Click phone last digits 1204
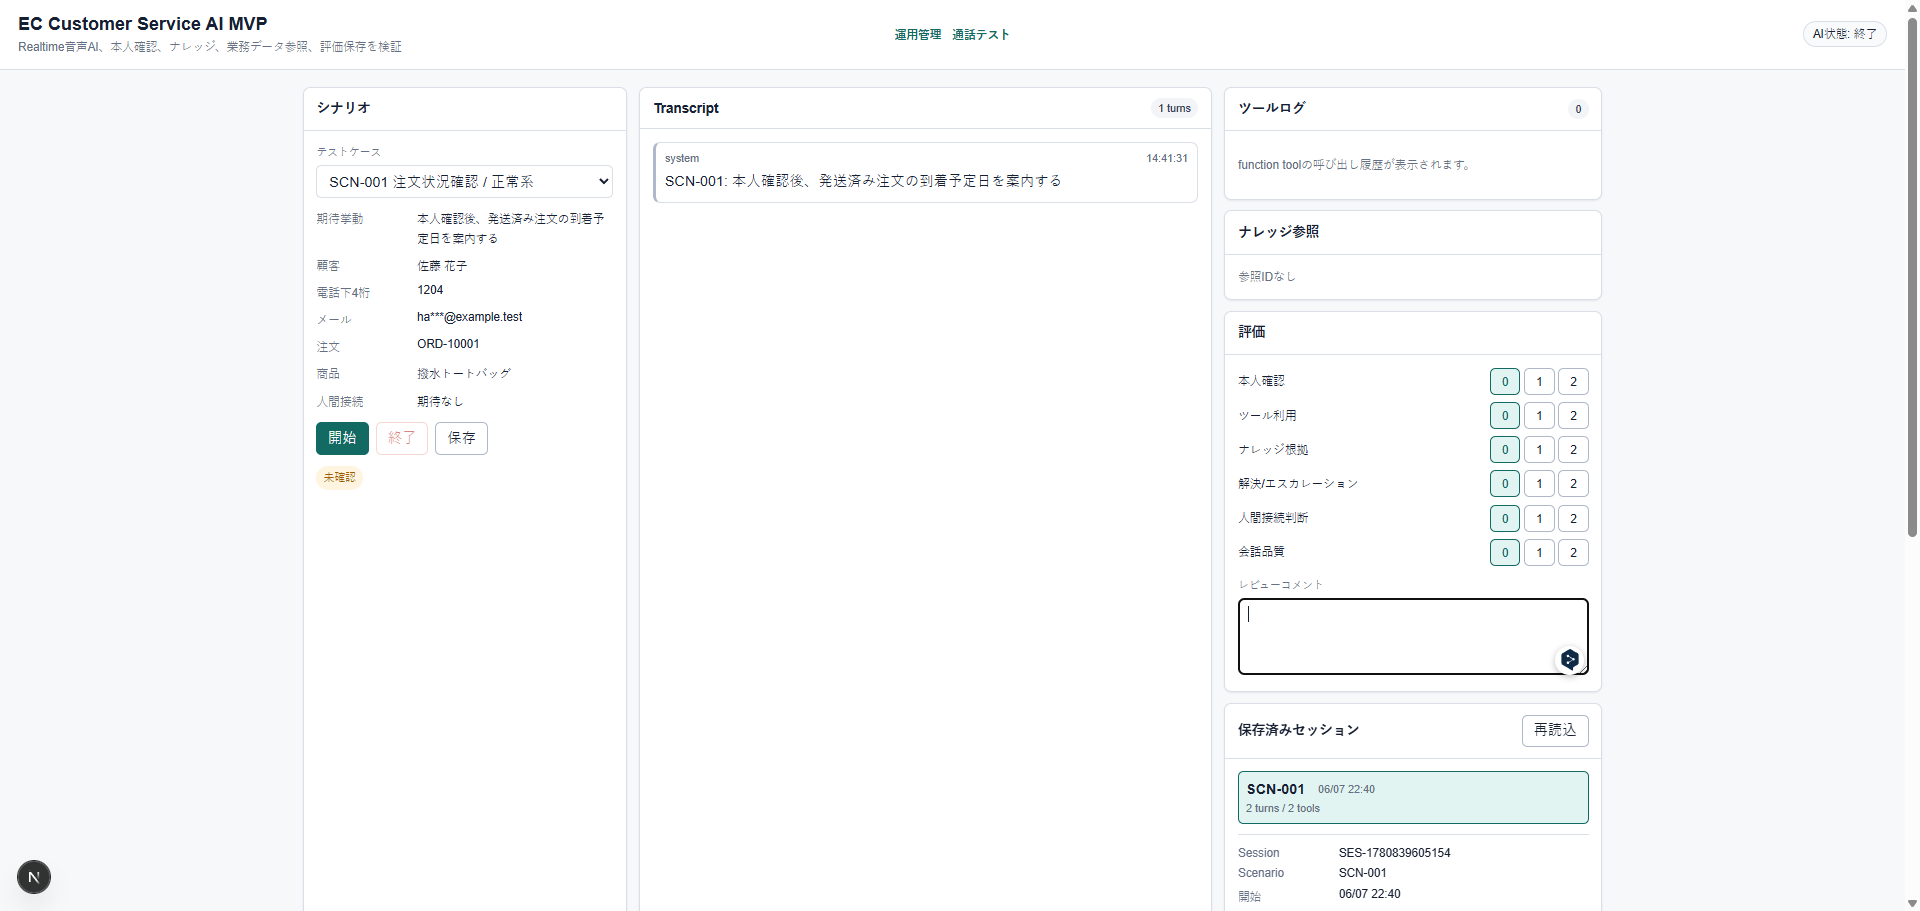1920x911 pixels. coord(430,290)
